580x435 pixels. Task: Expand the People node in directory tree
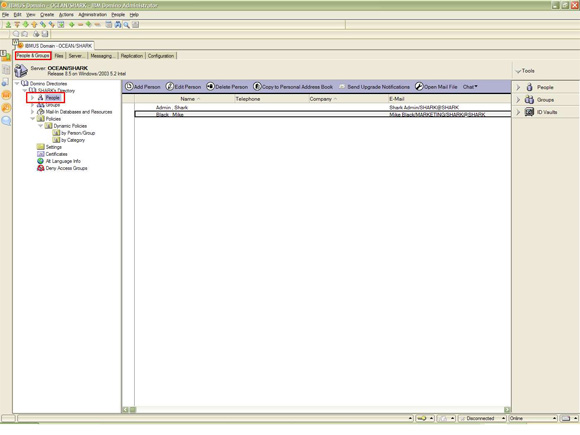(33, 98)
